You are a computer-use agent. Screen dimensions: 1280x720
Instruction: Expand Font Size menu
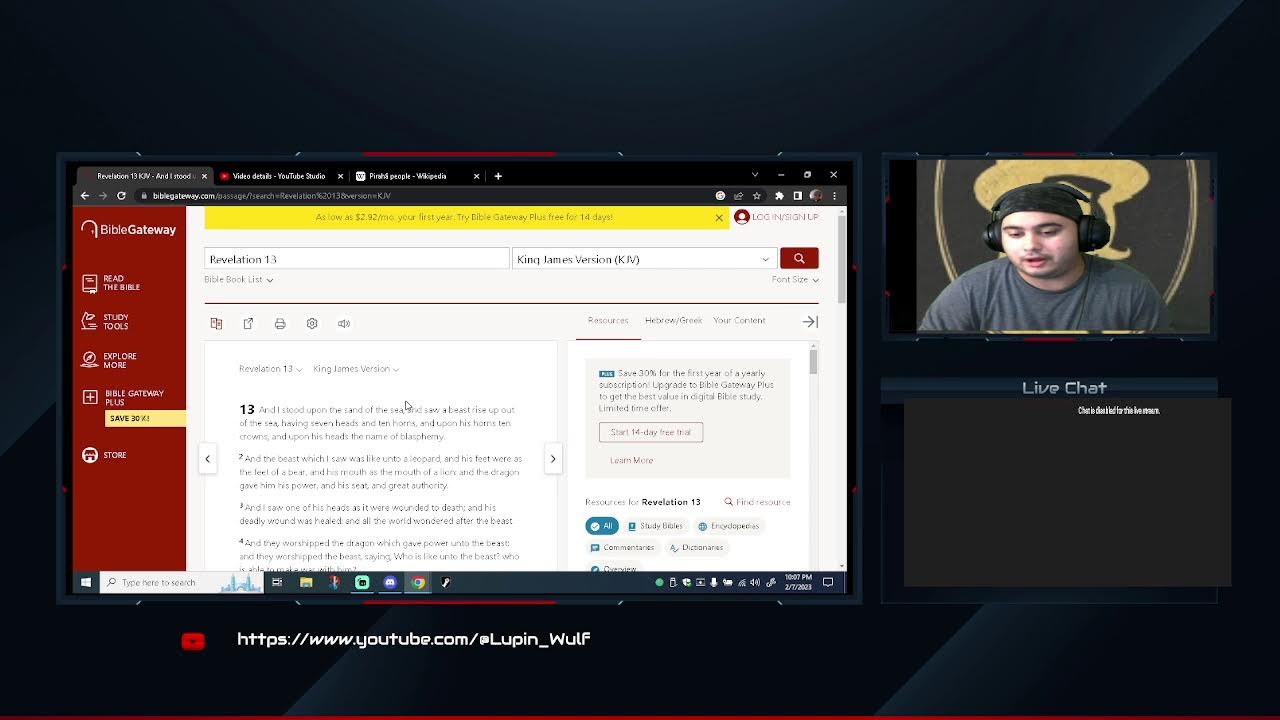pyautogui.click(x=795, y=280)
